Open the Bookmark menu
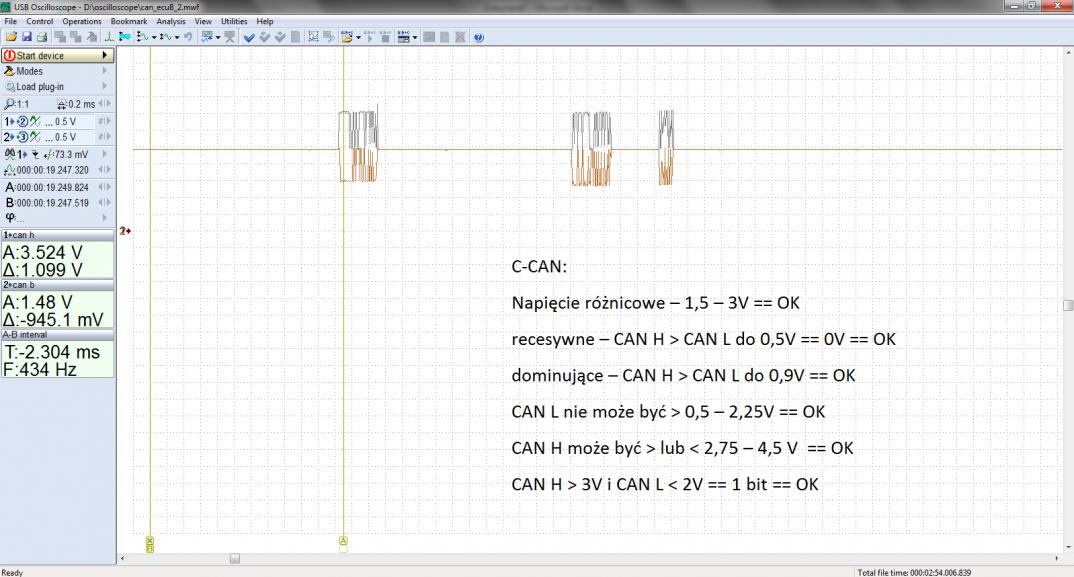This screenshot has height=577, width=1074. pyautogui.click(x=128, y=21)
